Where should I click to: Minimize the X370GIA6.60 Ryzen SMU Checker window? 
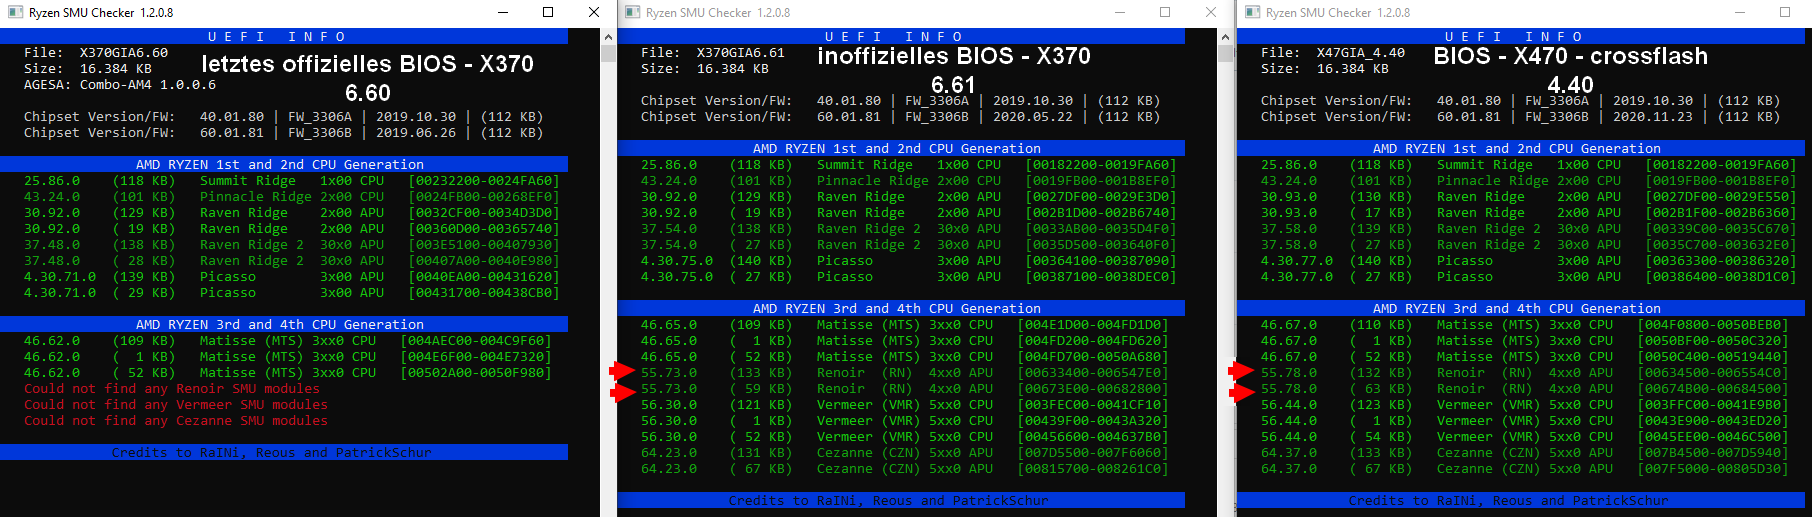(502, 12)
